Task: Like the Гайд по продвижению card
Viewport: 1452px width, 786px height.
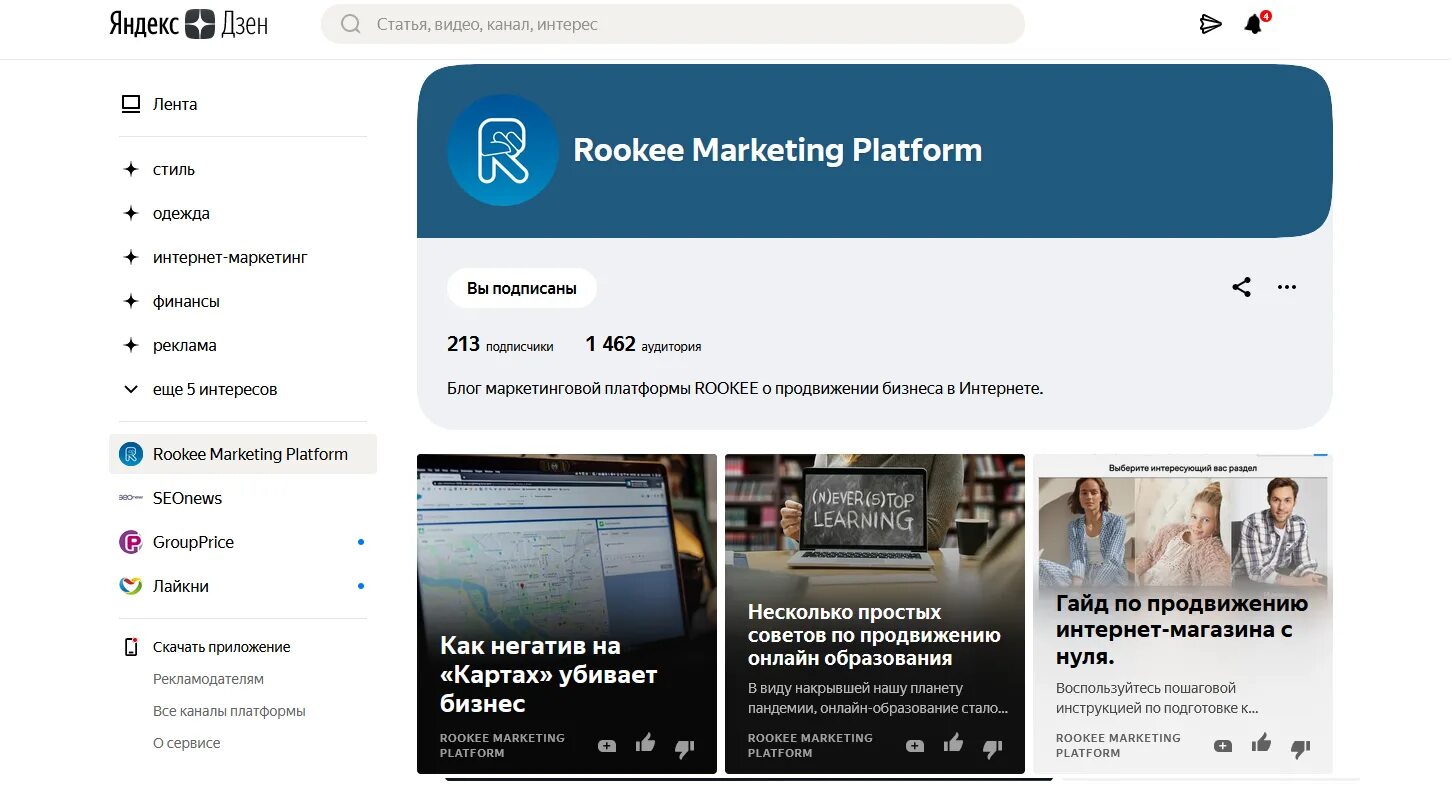Action: [x=1261, y=743]
